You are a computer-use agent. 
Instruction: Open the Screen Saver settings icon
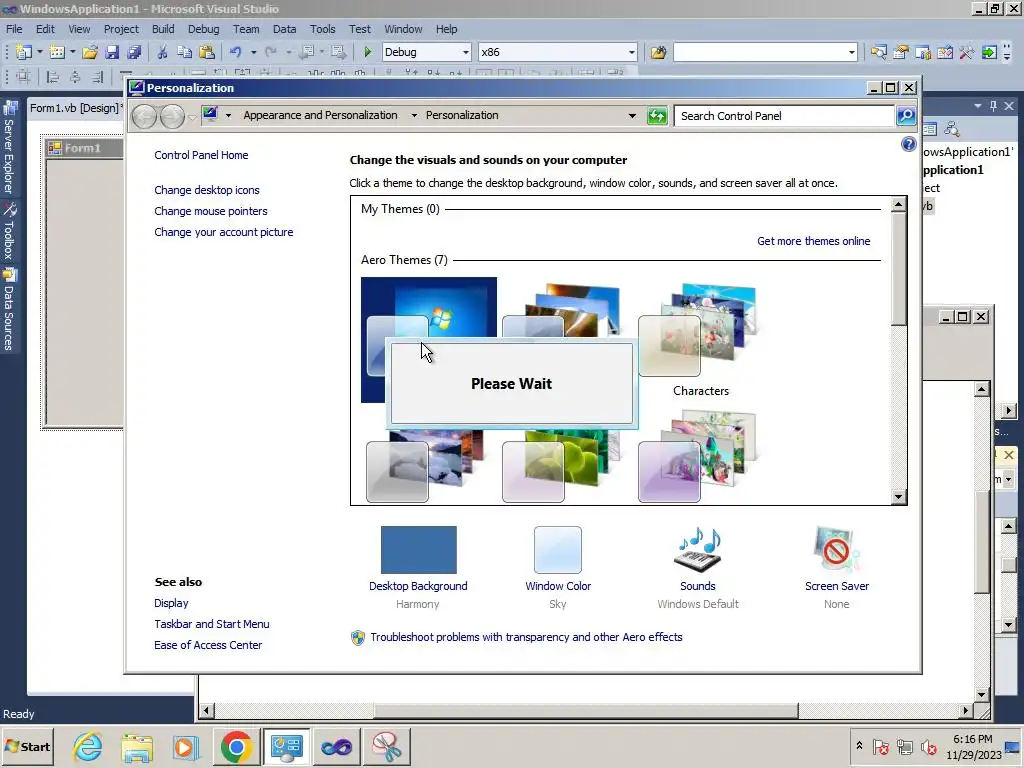click(x=837, y=550)
